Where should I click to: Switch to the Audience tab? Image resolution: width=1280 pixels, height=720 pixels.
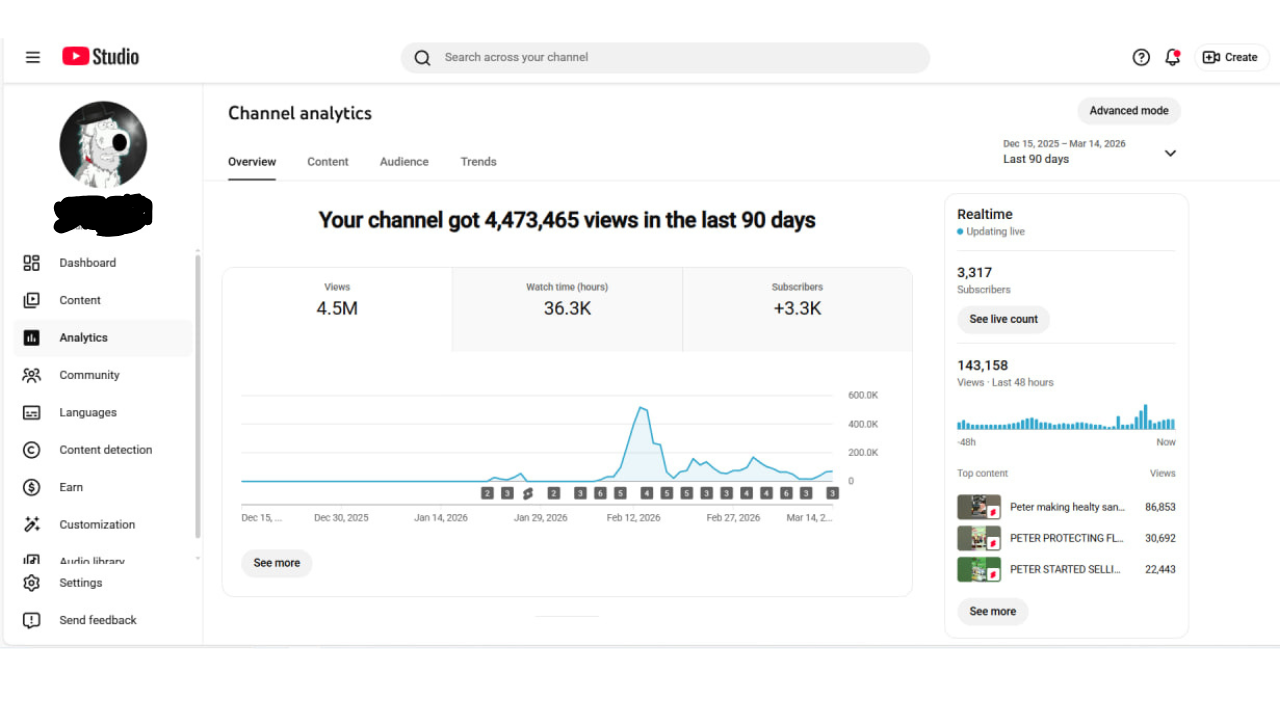404,162
